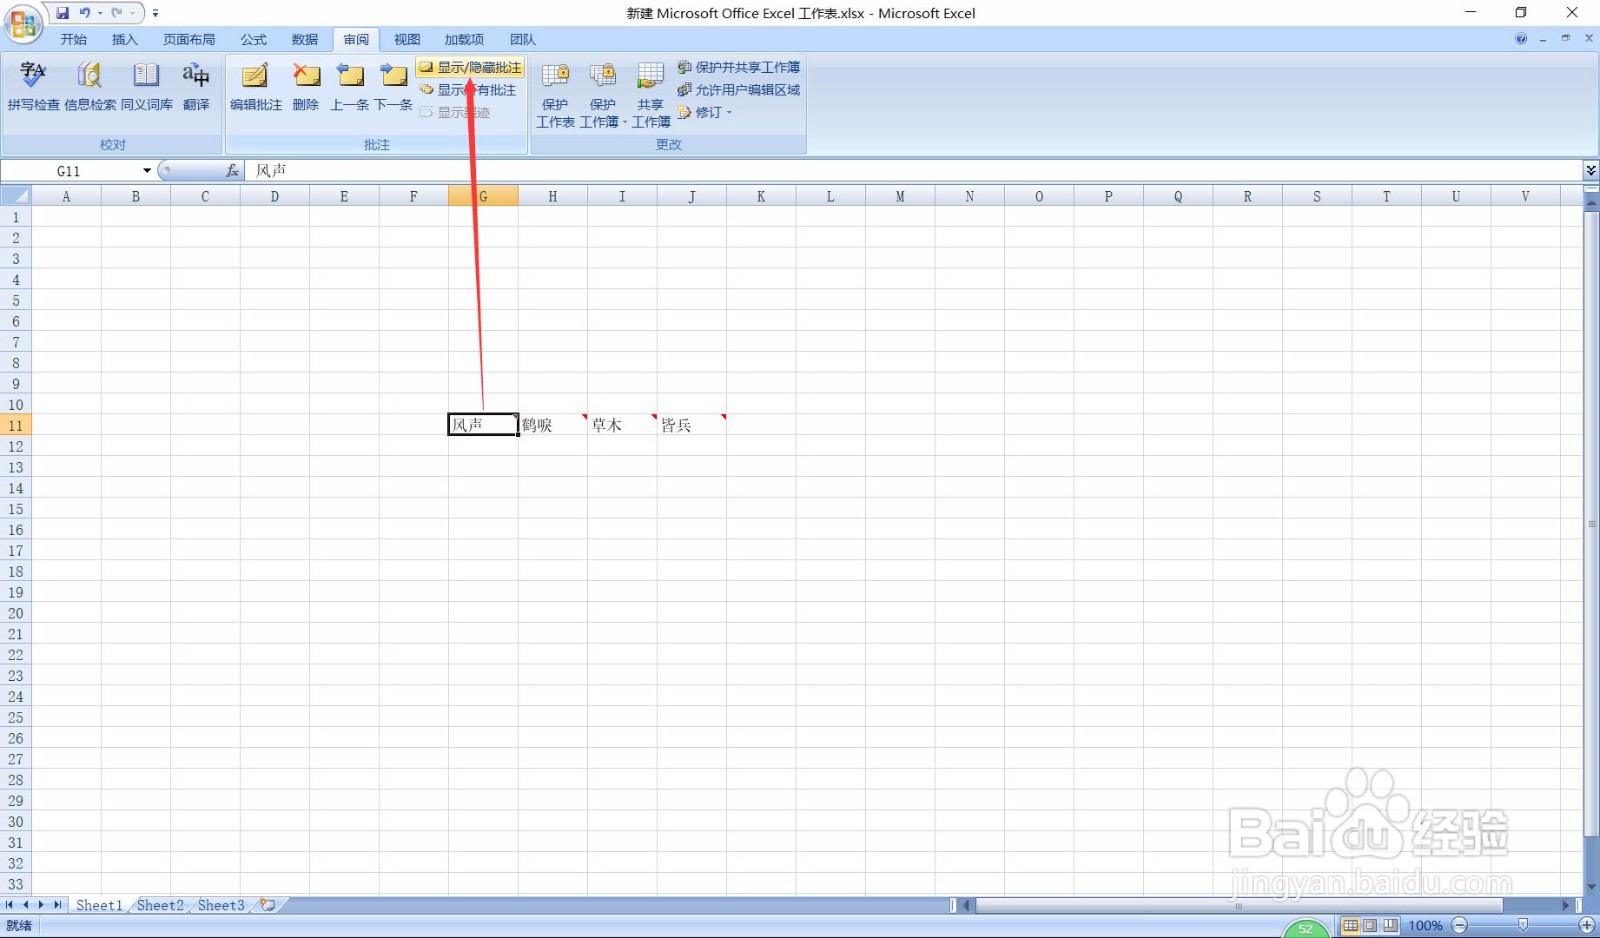Click 保护并共享工作簿
1600x938 pixels.
pos(739,67)
